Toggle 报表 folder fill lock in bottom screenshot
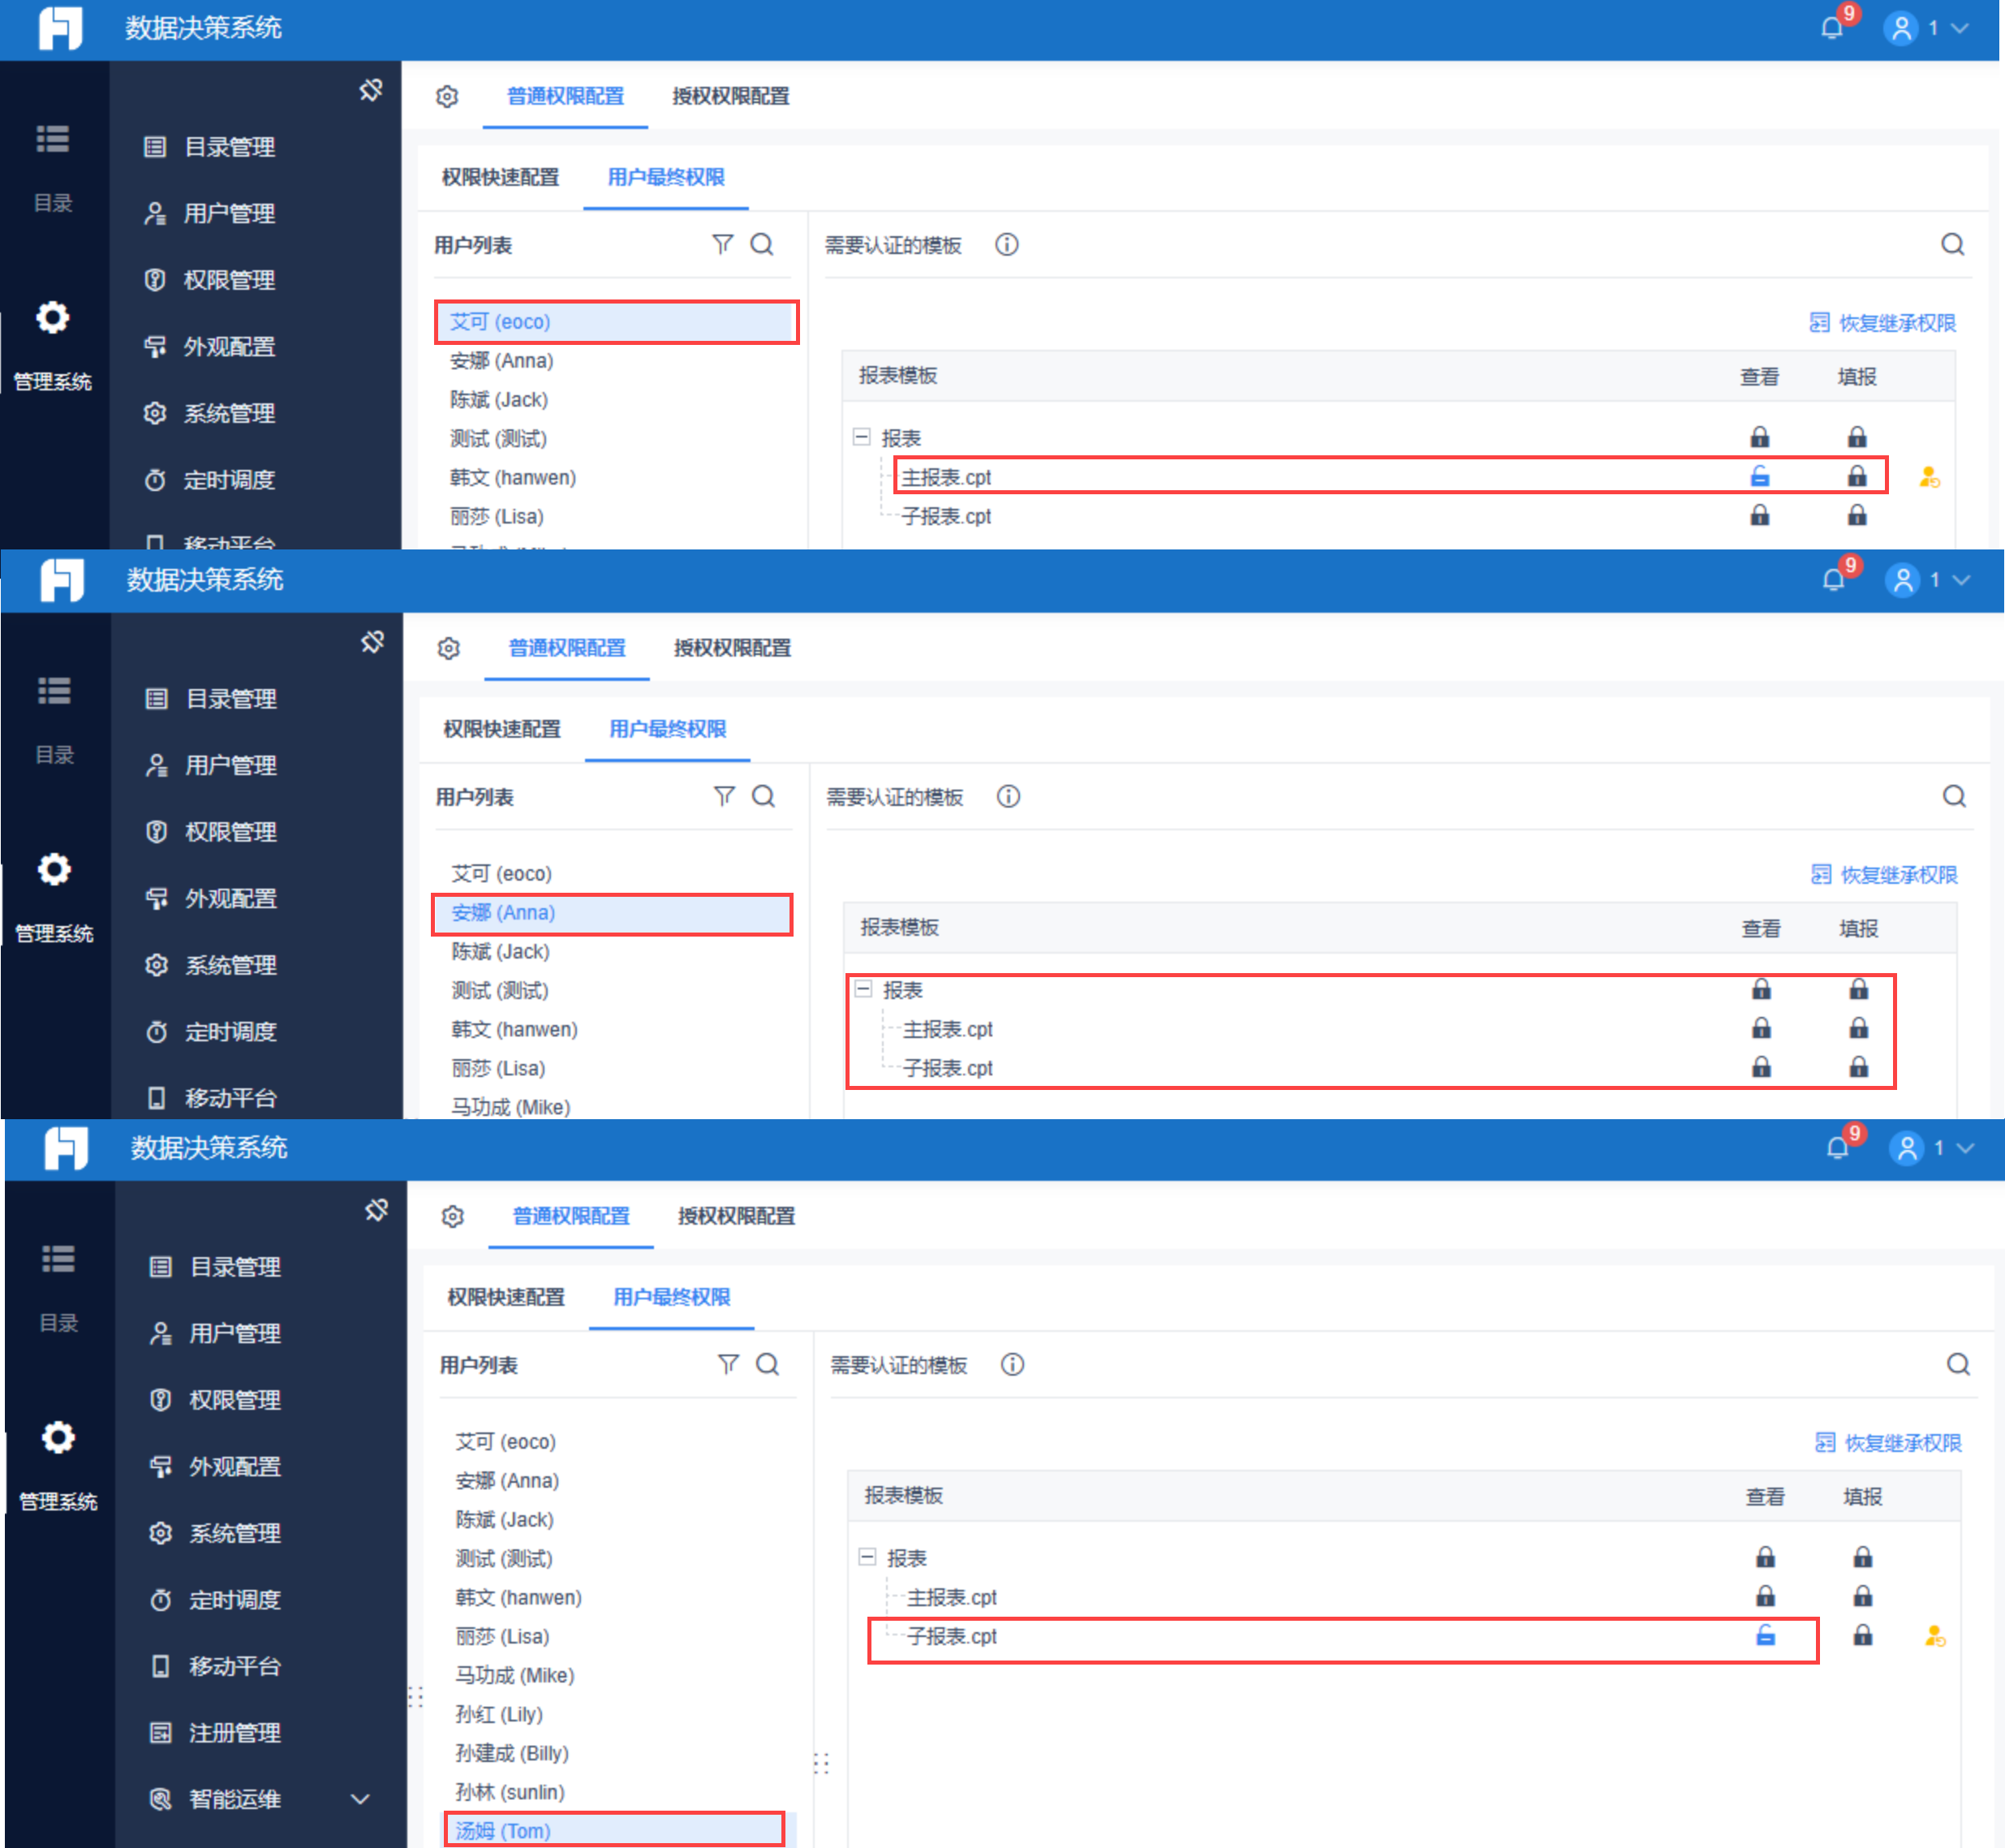The height and width of the screenshot is (1848, 2005). coord(1863,1557)
